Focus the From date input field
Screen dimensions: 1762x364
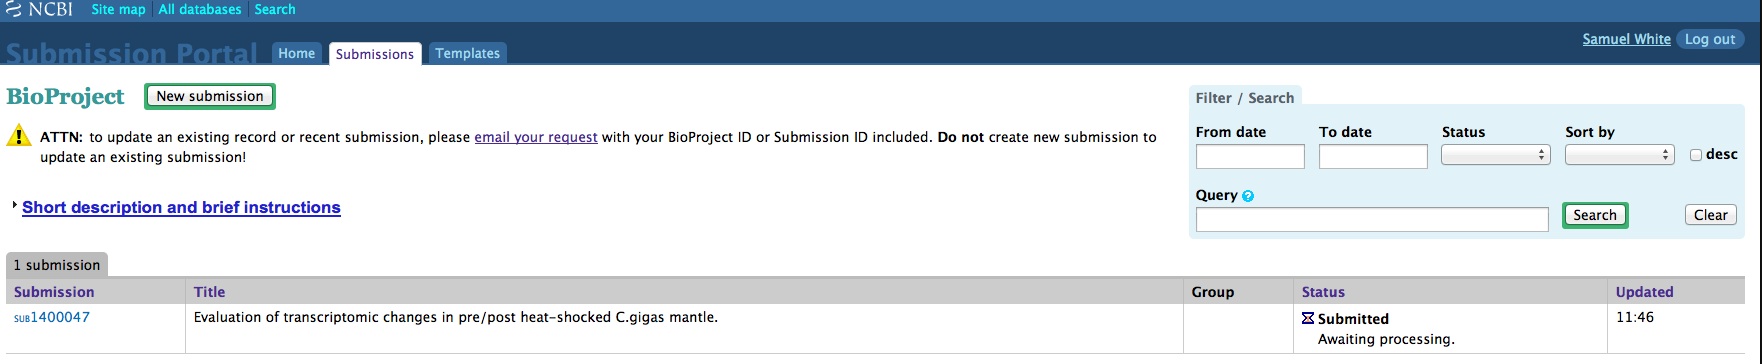point(1250,156)
